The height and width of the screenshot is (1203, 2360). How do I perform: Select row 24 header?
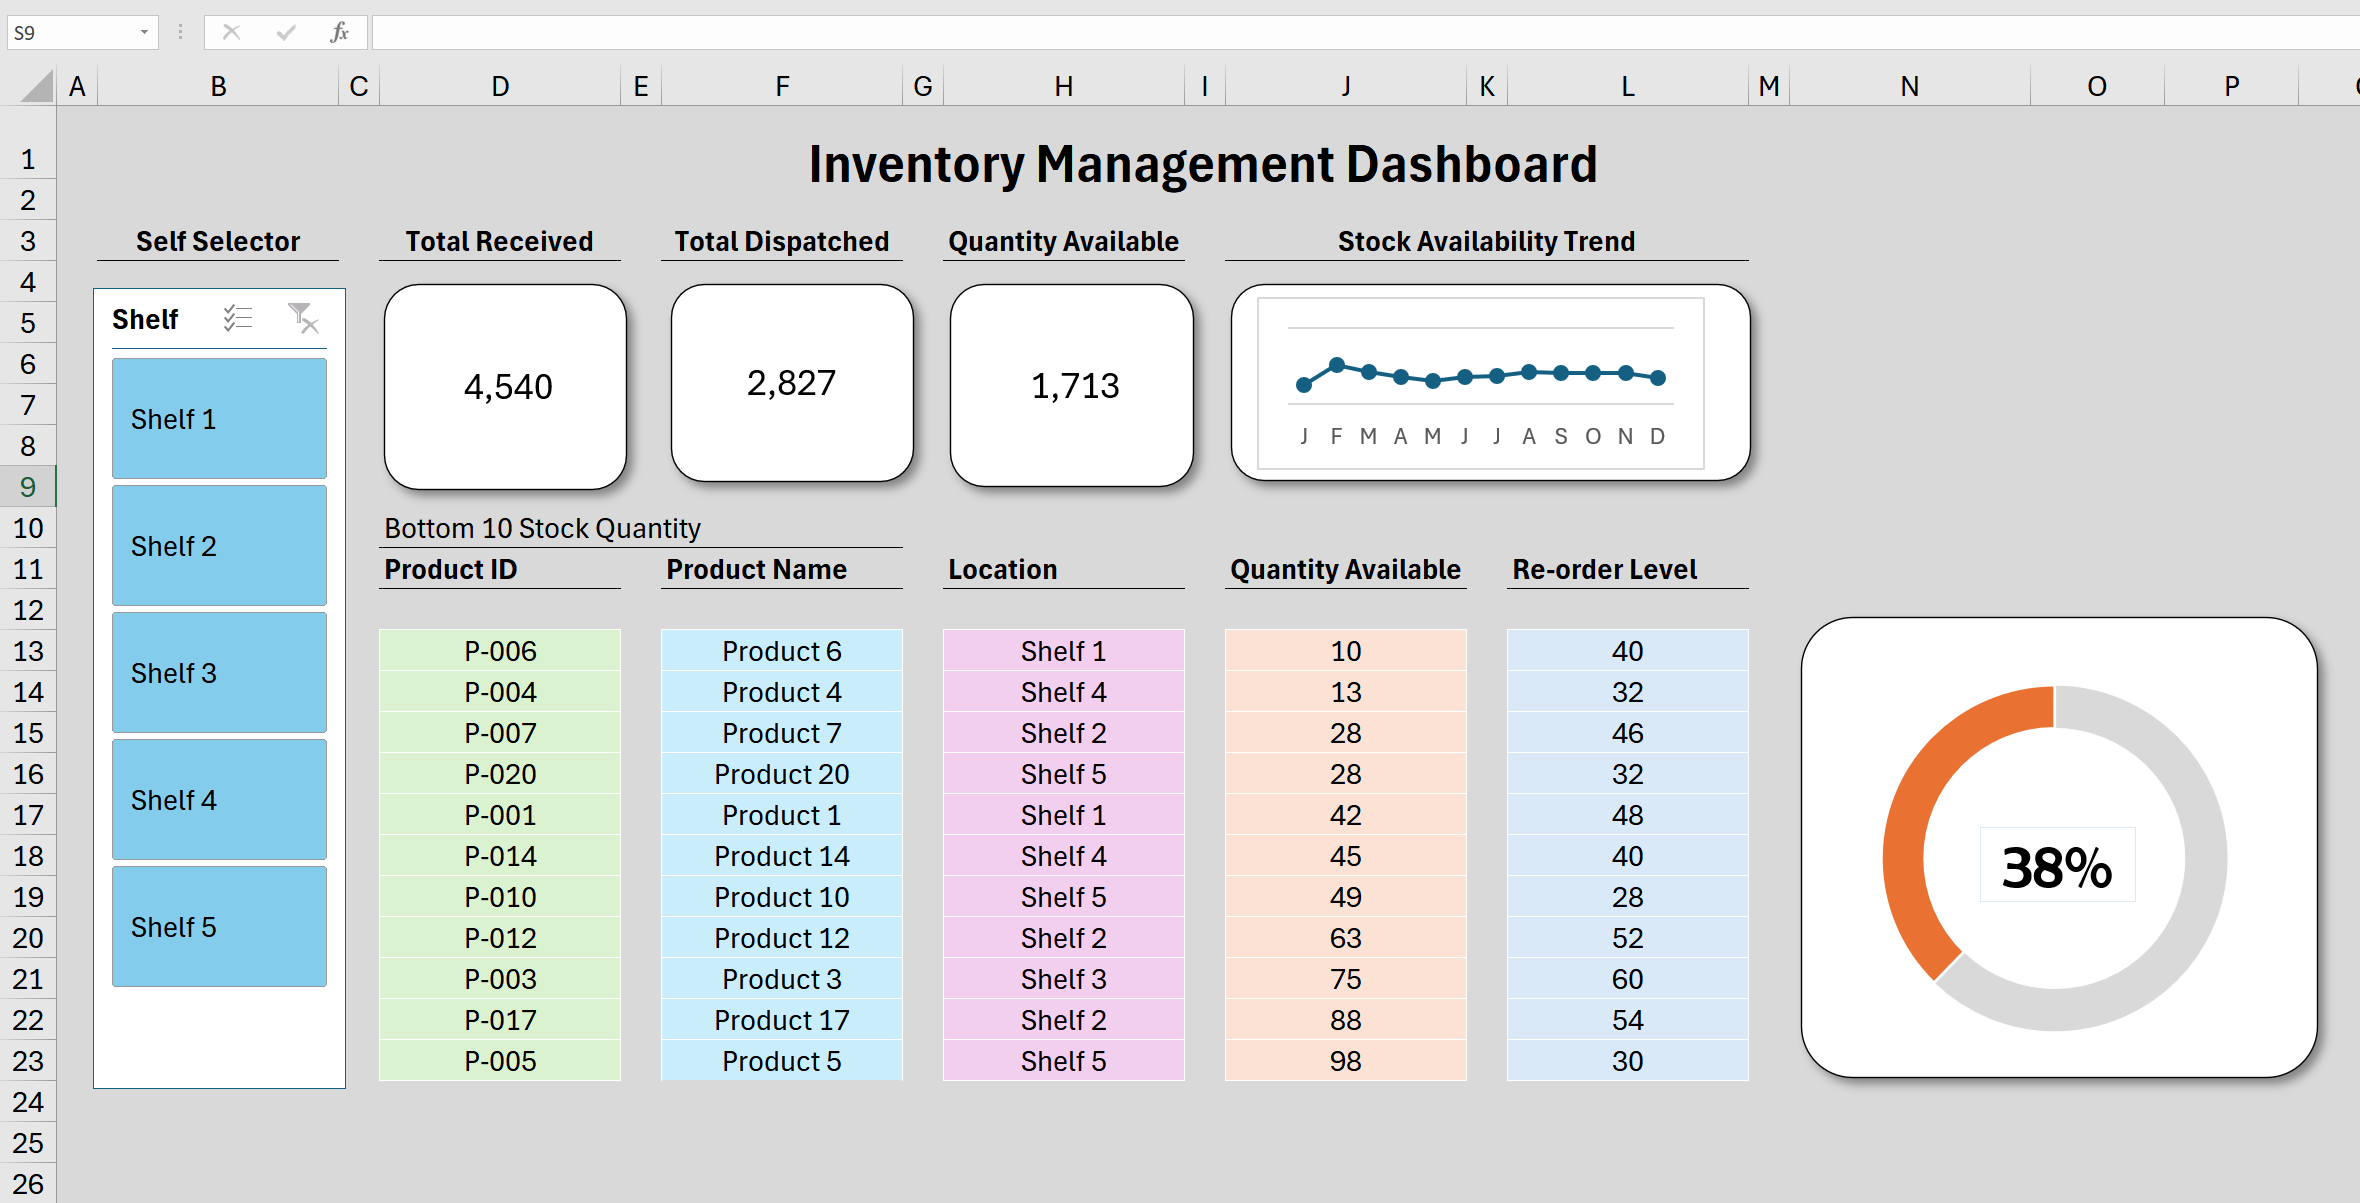pos(28,1102)
